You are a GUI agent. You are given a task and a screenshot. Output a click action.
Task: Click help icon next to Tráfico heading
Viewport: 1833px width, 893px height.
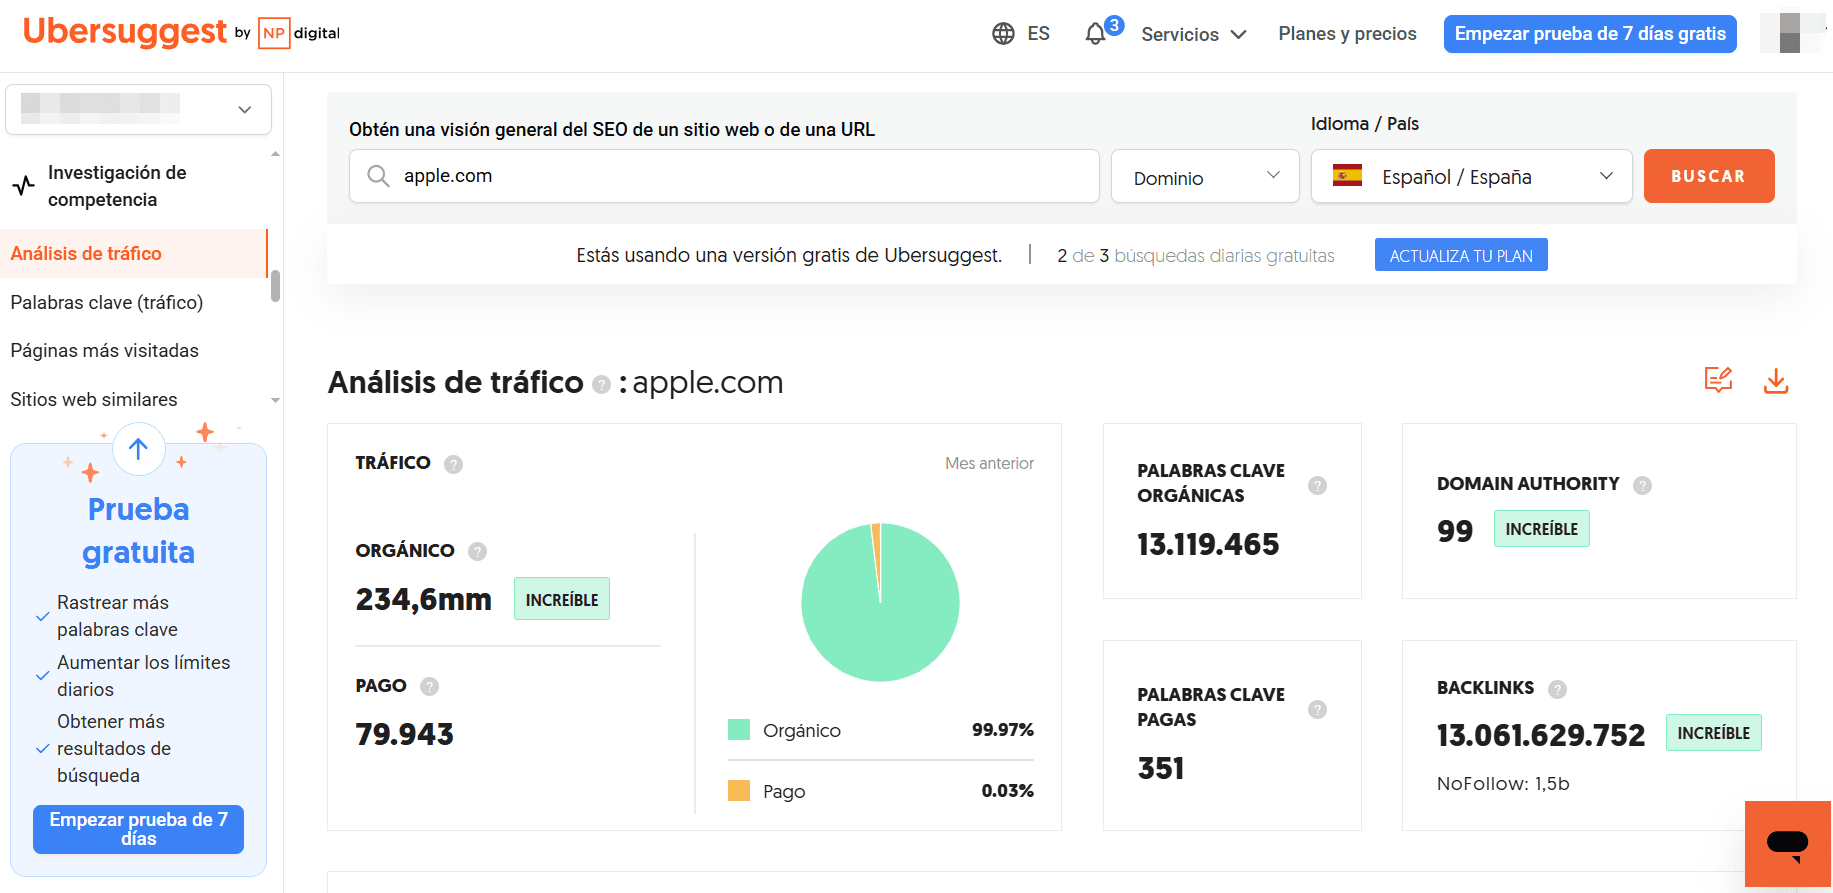coord(453,464)
